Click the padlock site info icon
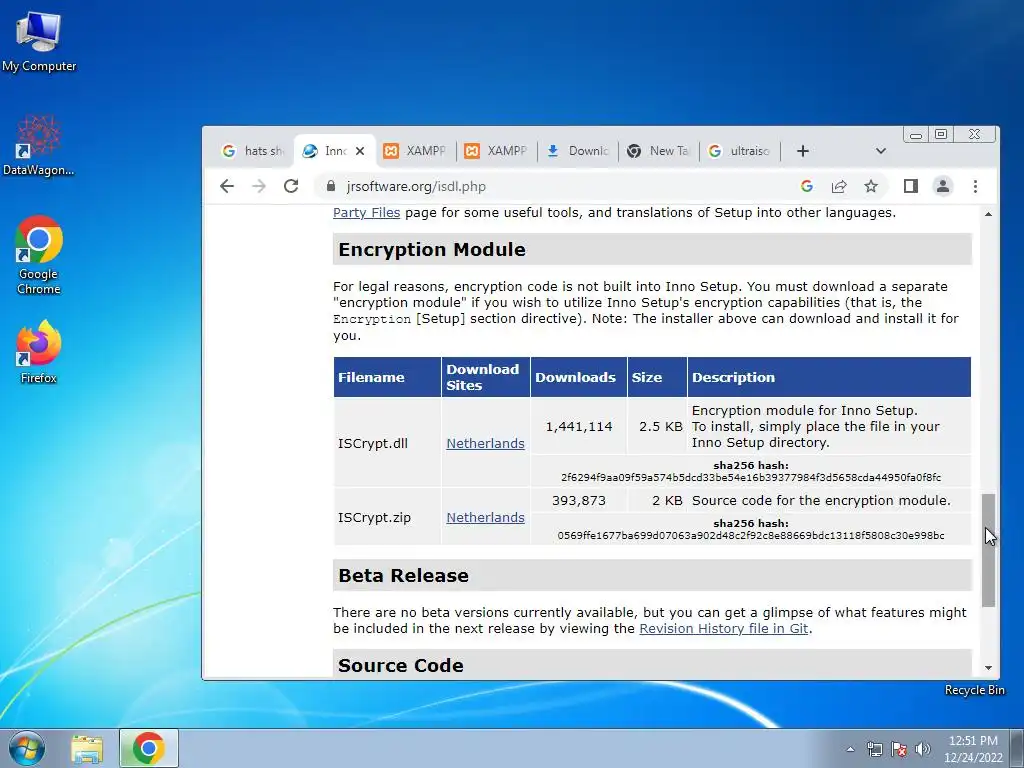1024x768 pixels. (x=330, y=186)
